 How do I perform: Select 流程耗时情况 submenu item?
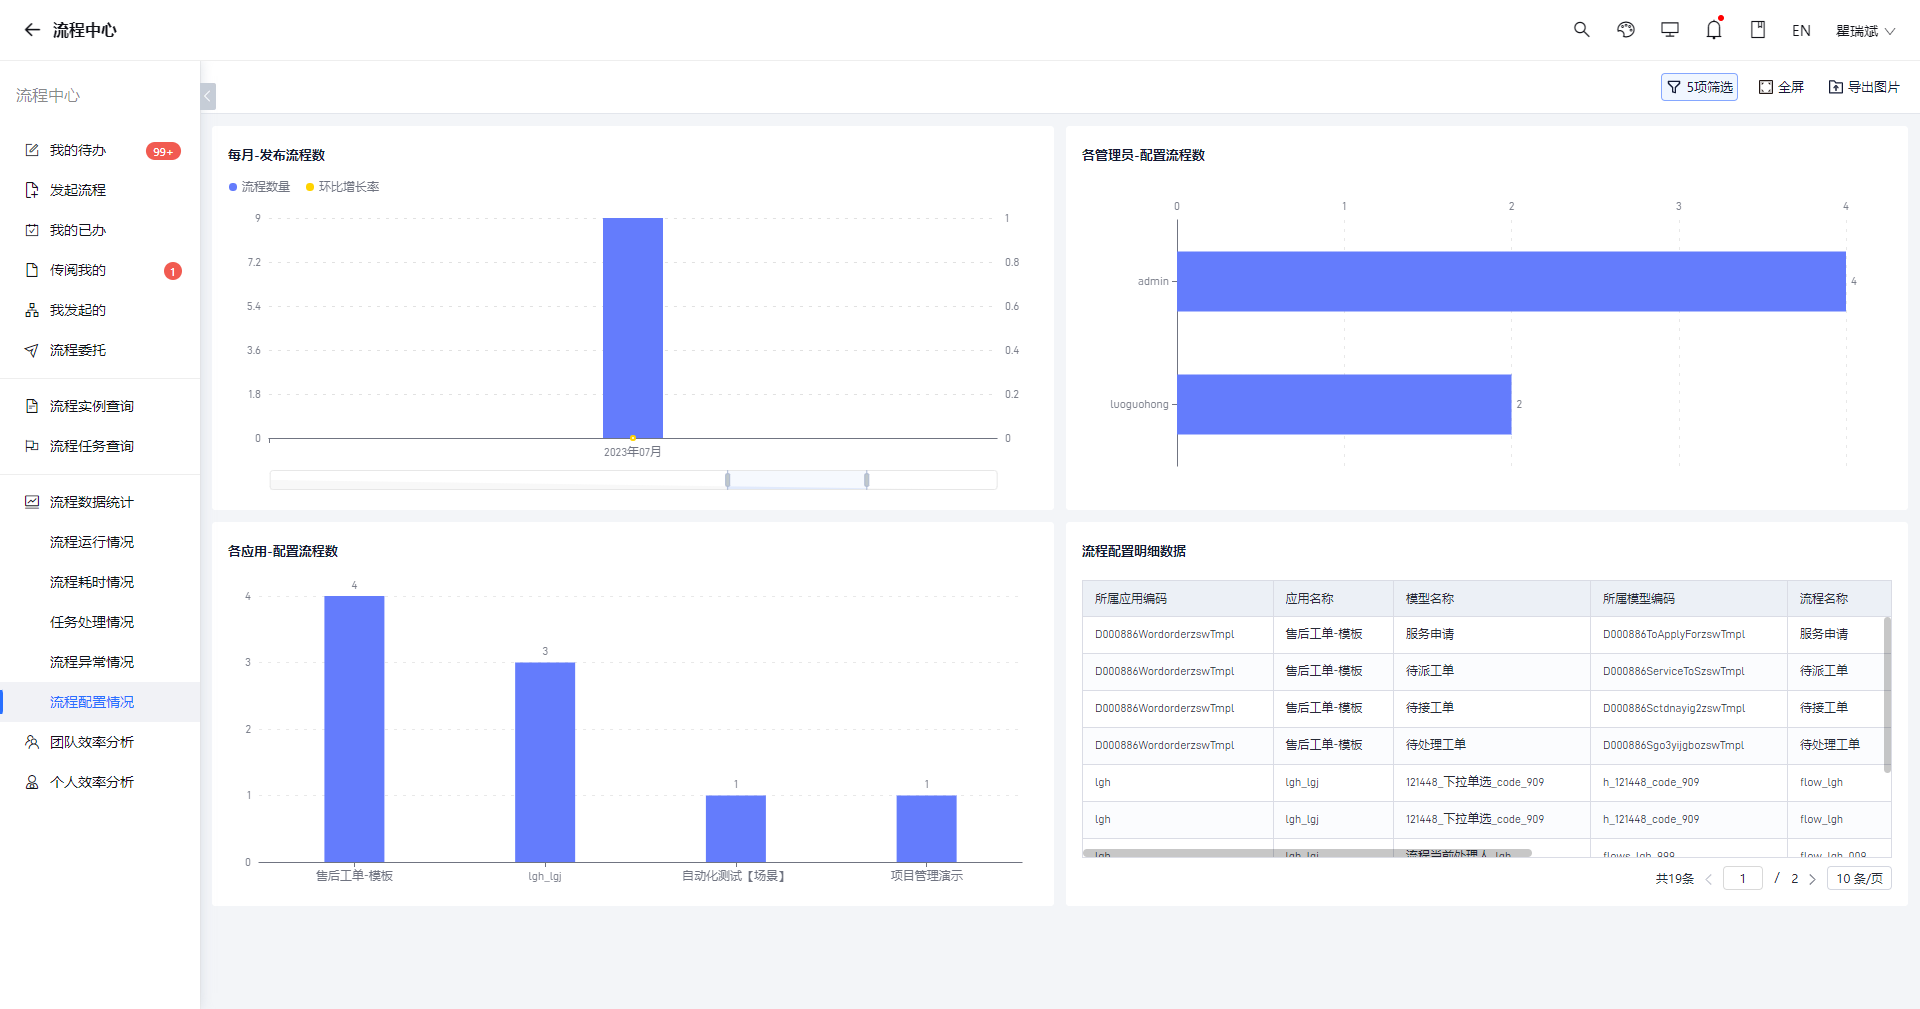(x=100, y=582)
